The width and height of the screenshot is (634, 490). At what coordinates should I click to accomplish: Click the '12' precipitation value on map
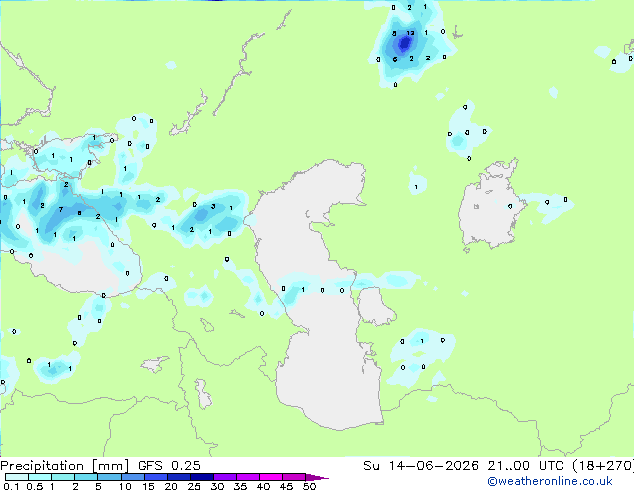click(410, 33)
